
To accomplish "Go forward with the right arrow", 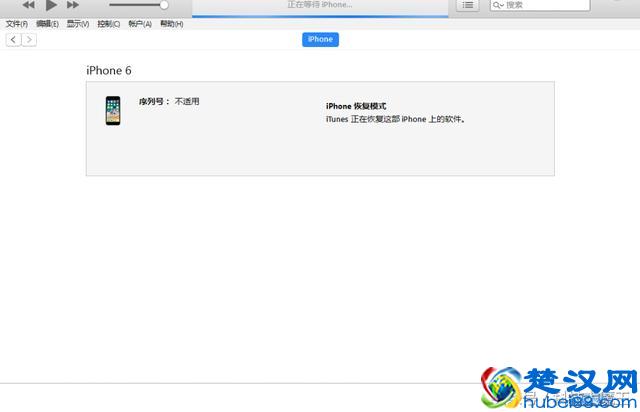I will pyautogui.click(x=29, y=40).
